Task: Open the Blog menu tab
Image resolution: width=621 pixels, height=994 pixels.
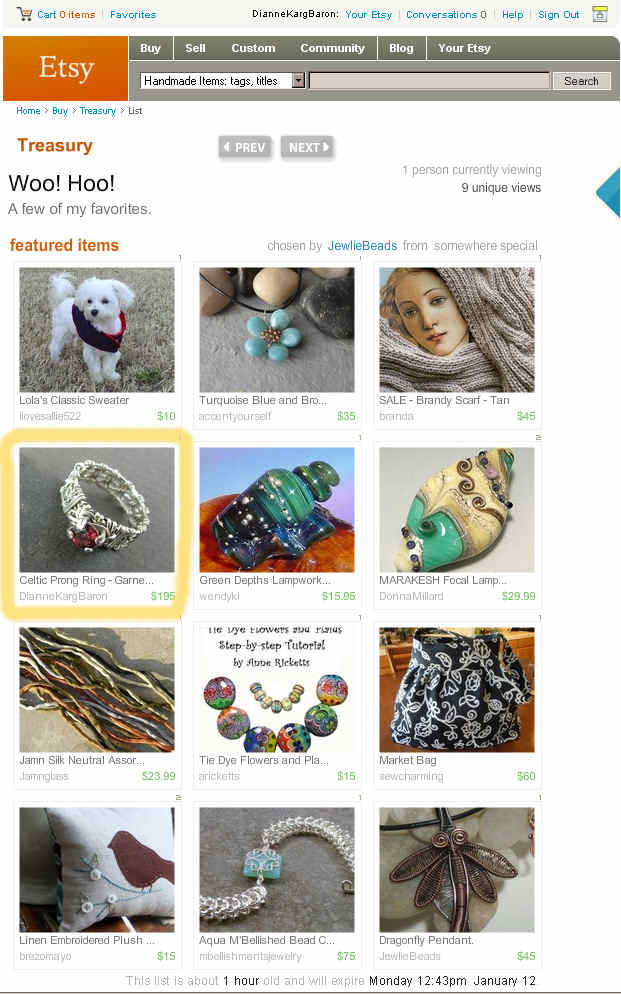Action: click(x=401, y=48)
